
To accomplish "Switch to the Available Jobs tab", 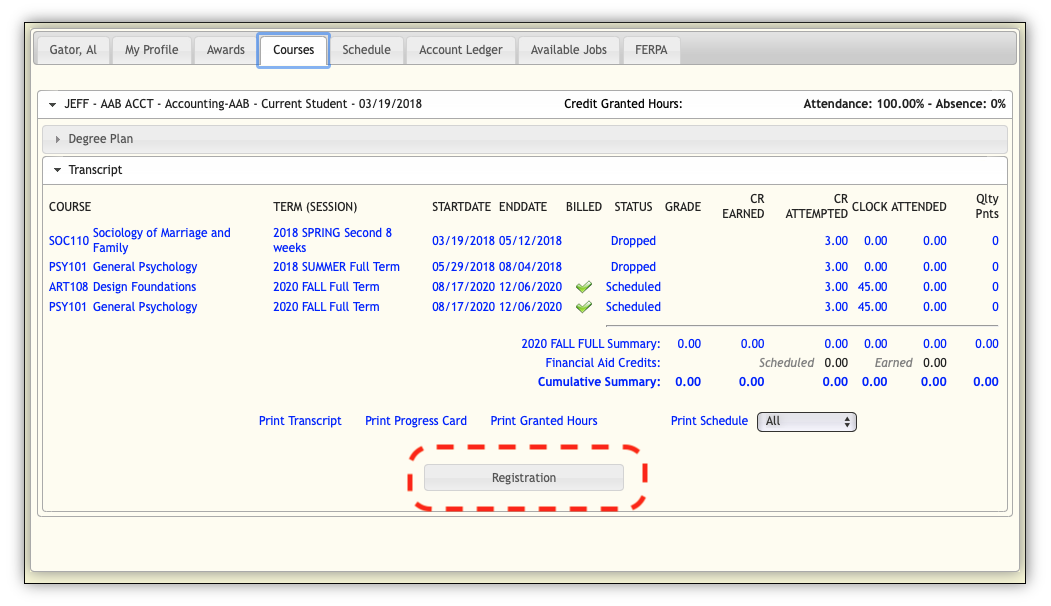I will 568,50.
